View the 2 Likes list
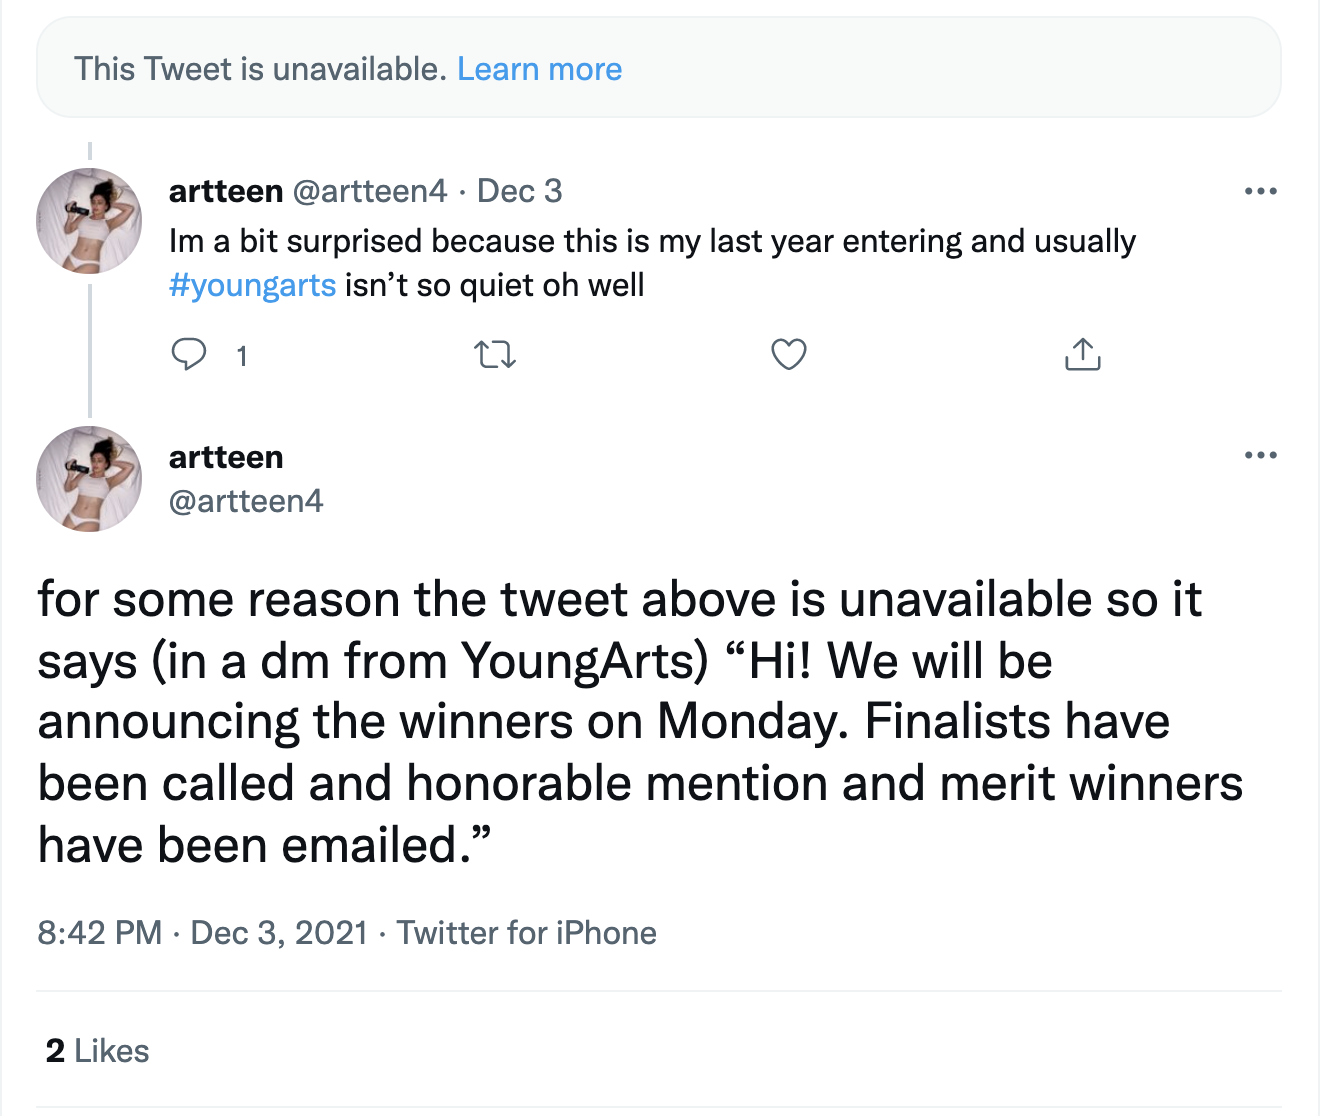The width and height of the screenshot is (1322, 1116). coord(98,1051)
